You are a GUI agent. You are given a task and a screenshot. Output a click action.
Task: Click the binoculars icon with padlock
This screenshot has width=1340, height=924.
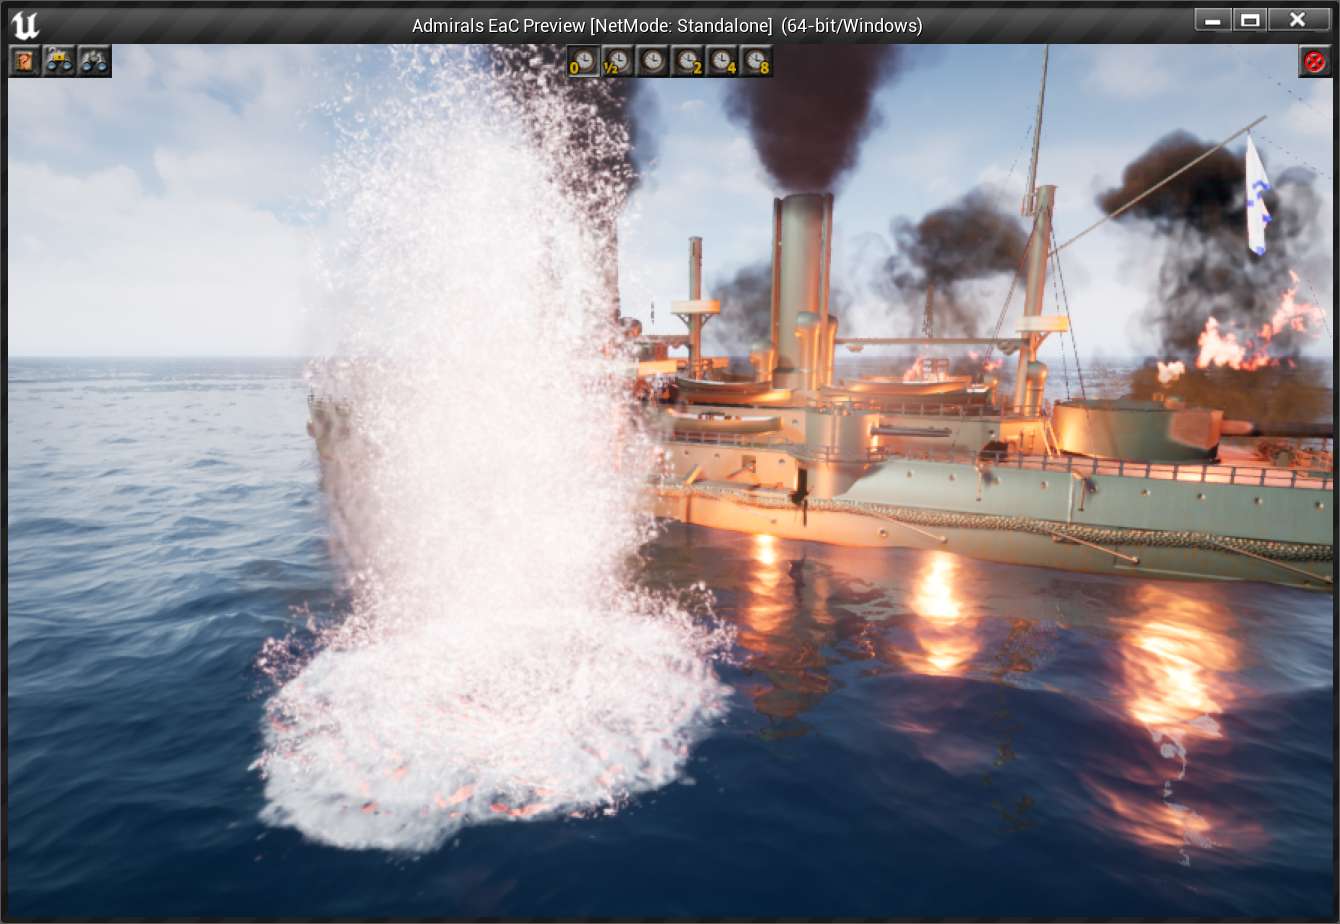pos(59,61)
